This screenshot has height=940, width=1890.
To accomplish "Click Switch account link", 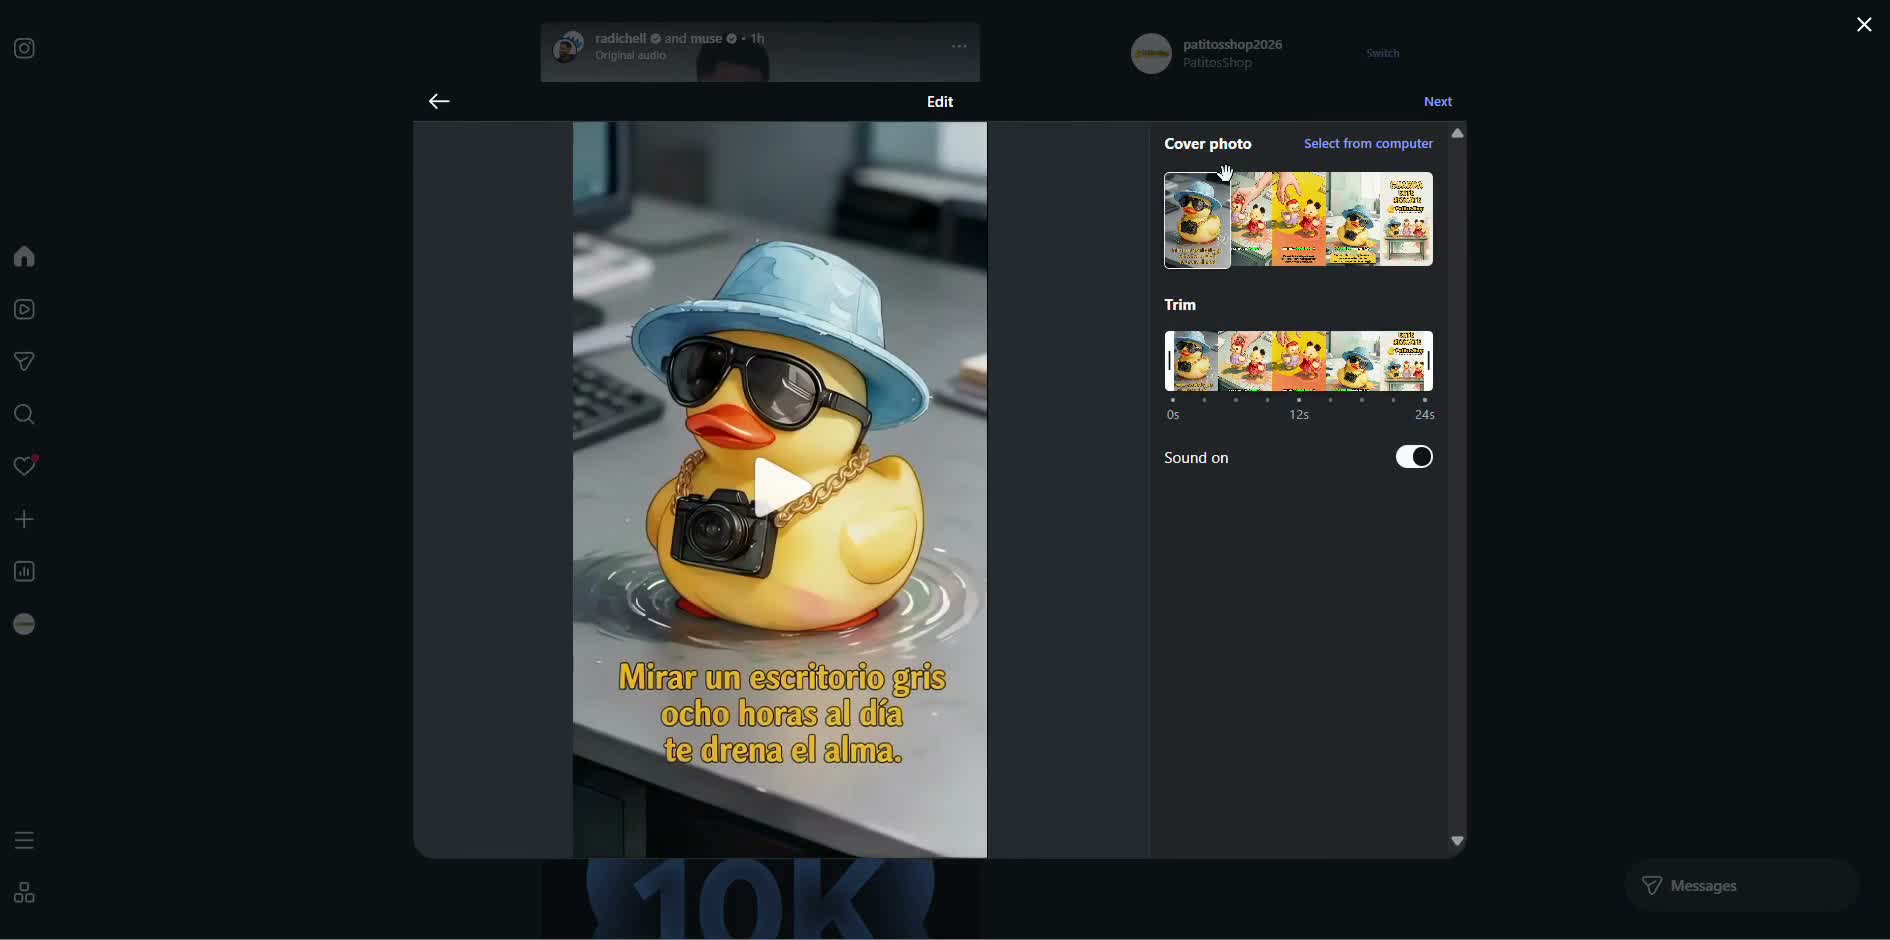I will click(x=1383, y=53).
